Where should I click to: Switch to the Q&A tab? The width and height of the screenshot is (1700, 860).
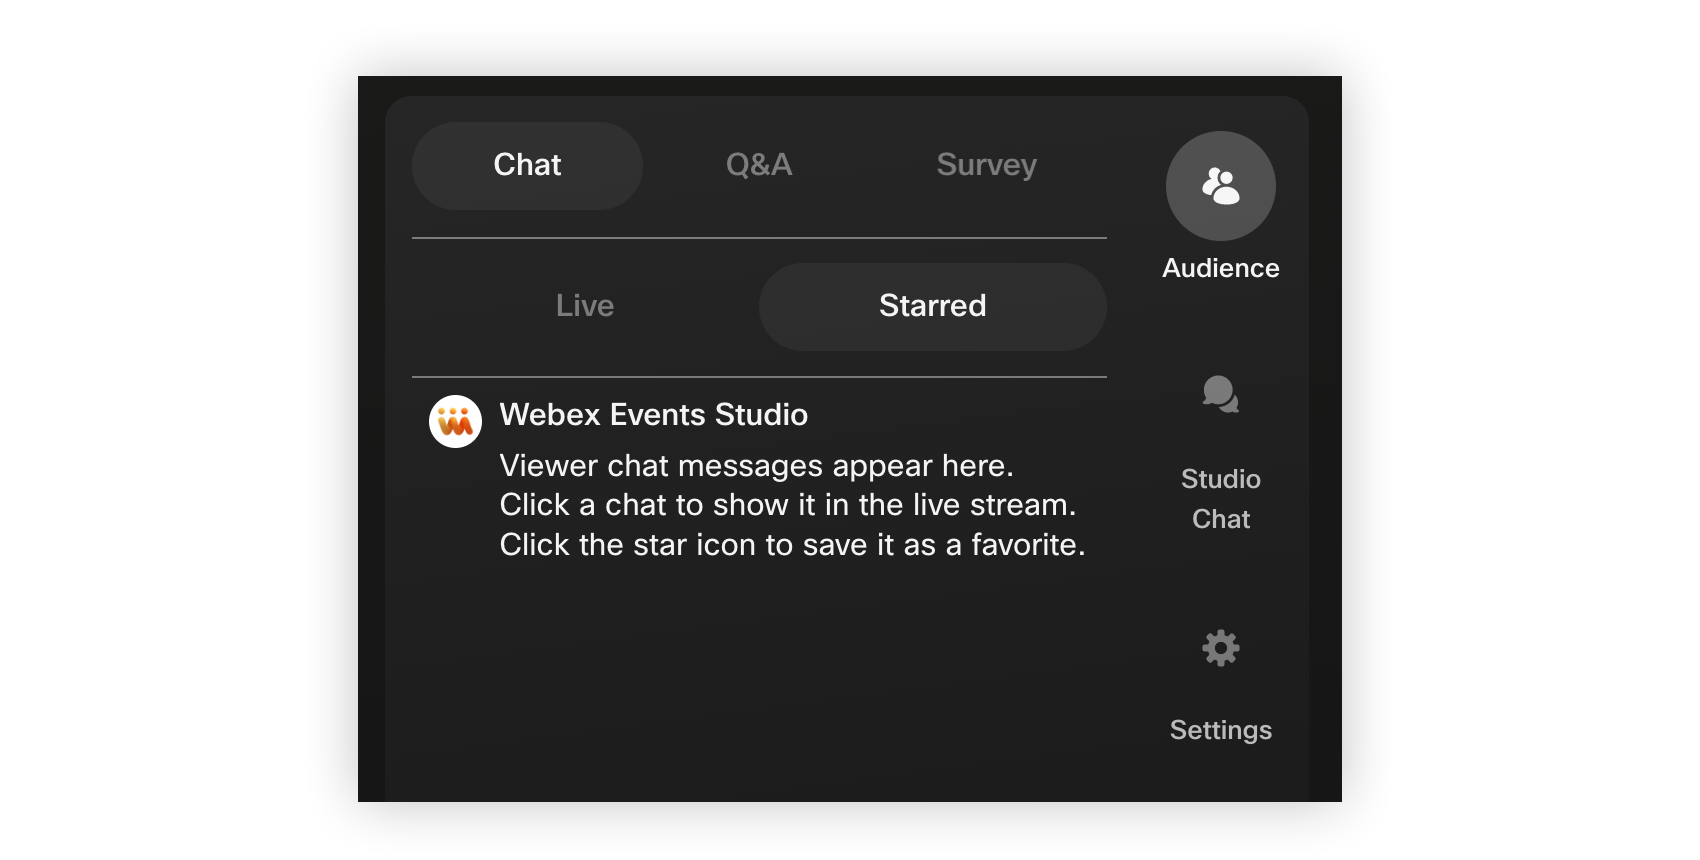759,165
